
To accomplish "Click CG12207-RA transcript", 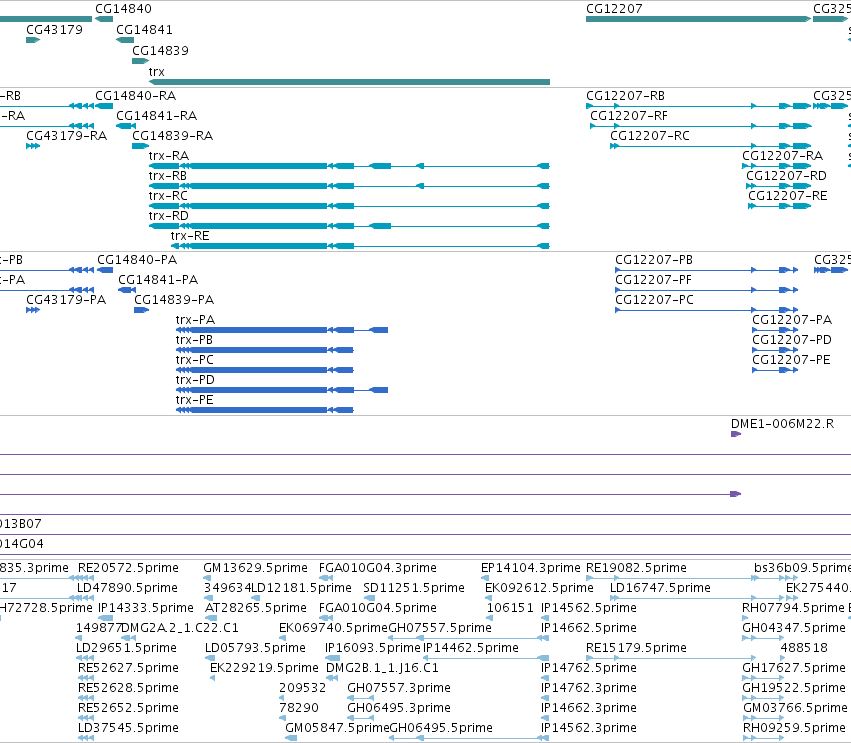I will pos(777,166).
